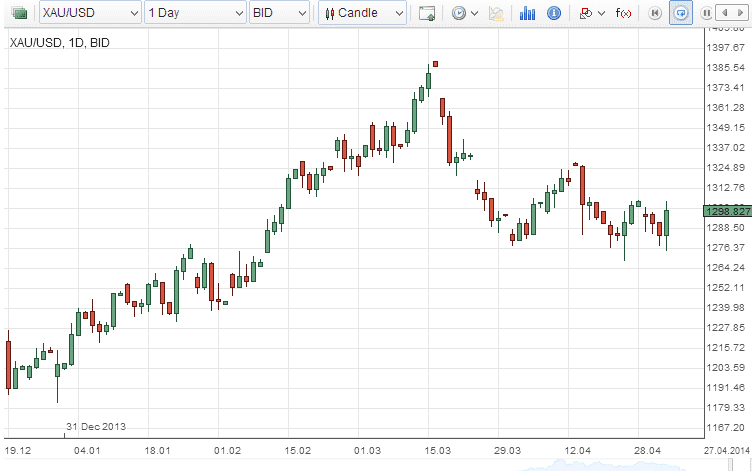Click the 1227.85 price axis label
752x471 pixels.
click(726, 327)
